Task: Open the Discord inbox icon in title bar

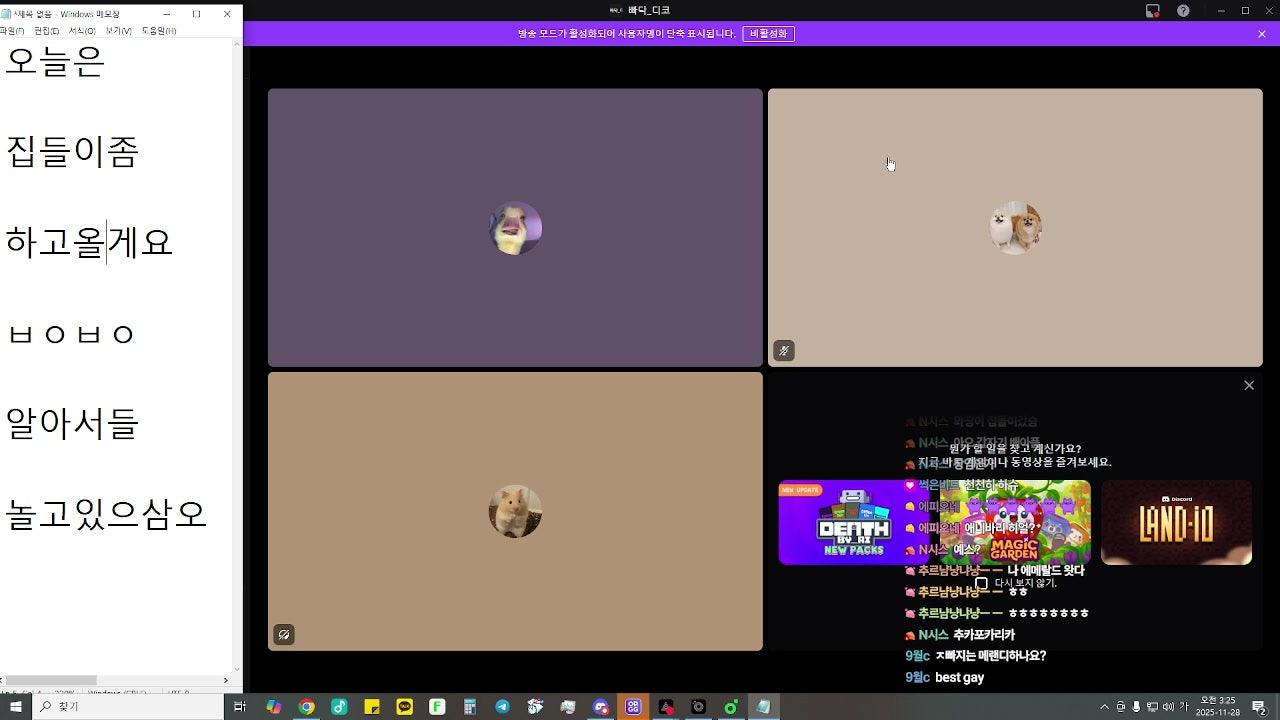Action: coord(1152,11)
